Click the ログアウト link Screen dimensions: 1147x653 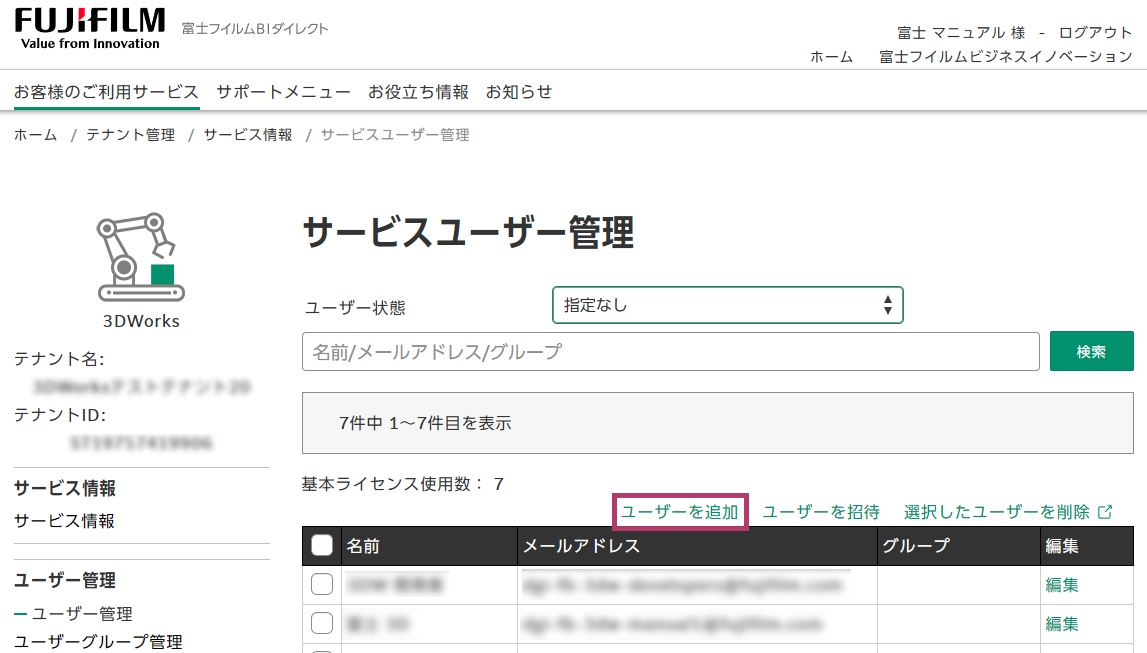1095,33
